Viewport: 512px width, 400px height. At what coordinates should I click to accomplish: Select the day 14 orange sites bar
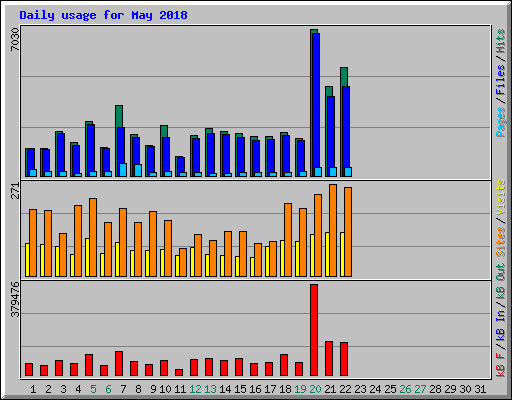pyautogui.click(x=228, y=254)
